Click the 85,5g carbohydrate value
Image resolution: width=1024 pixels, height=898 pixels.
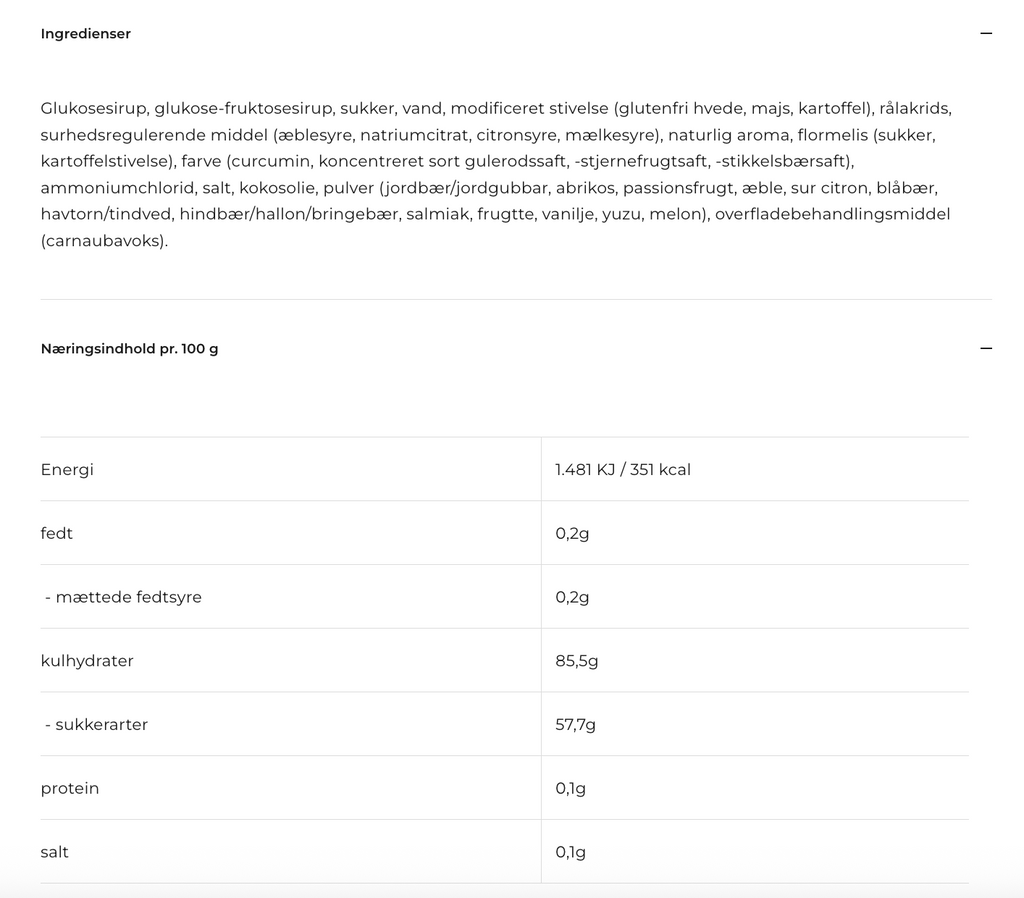coord(577,661)
